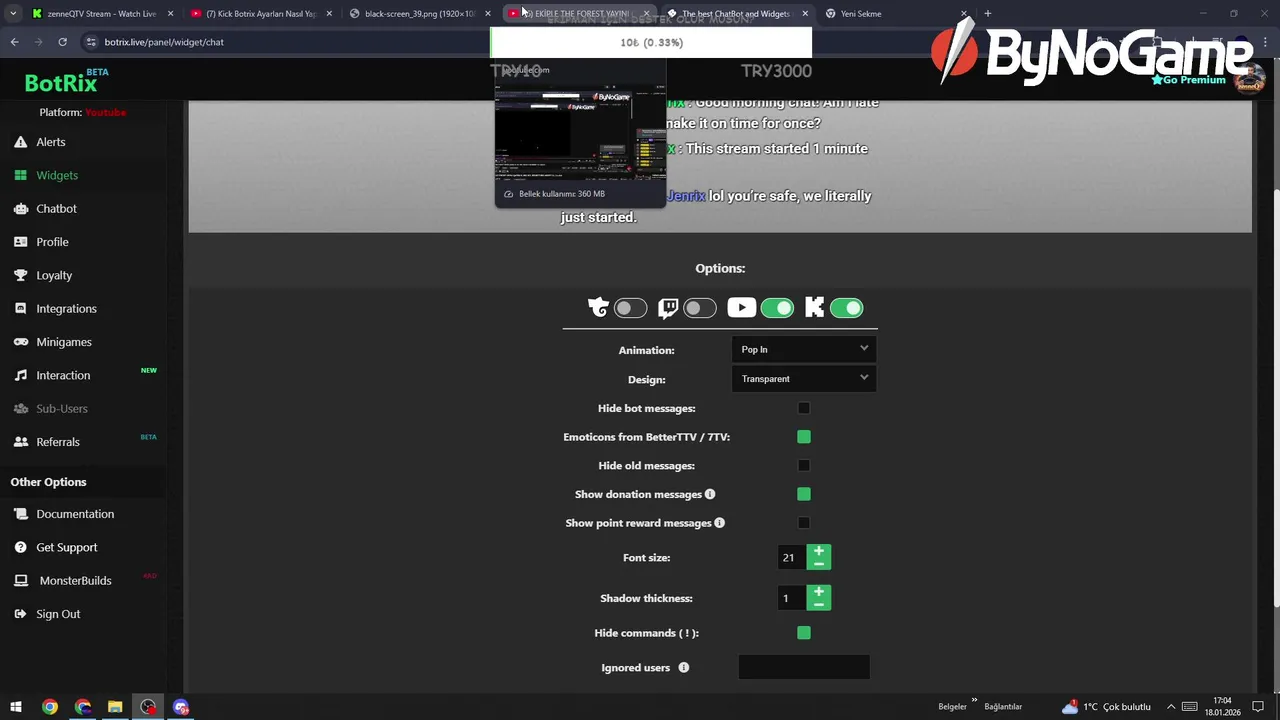Viewport: 1280px width, 720px height.
Task: Open OBS Studio from the taskbar
Action: pyautogui.click(x=148, y=707)
